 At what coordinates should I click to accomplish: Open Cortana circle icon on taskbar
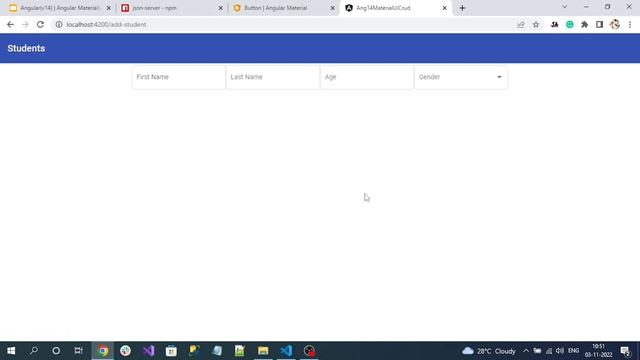(56, 351)
